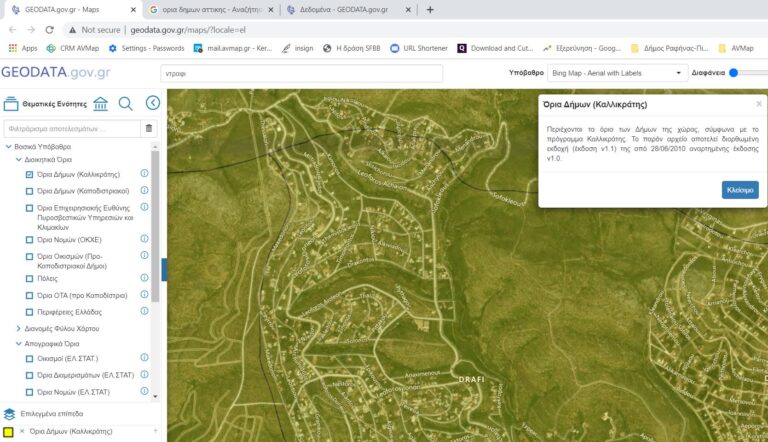Click the Διαφάνεια transparency slider handle
768x442 pixels.
[733, 72]
